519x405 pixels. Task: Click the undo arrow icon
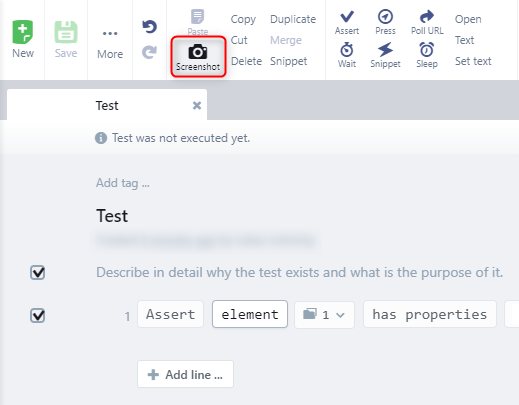[x=149, y=27]
